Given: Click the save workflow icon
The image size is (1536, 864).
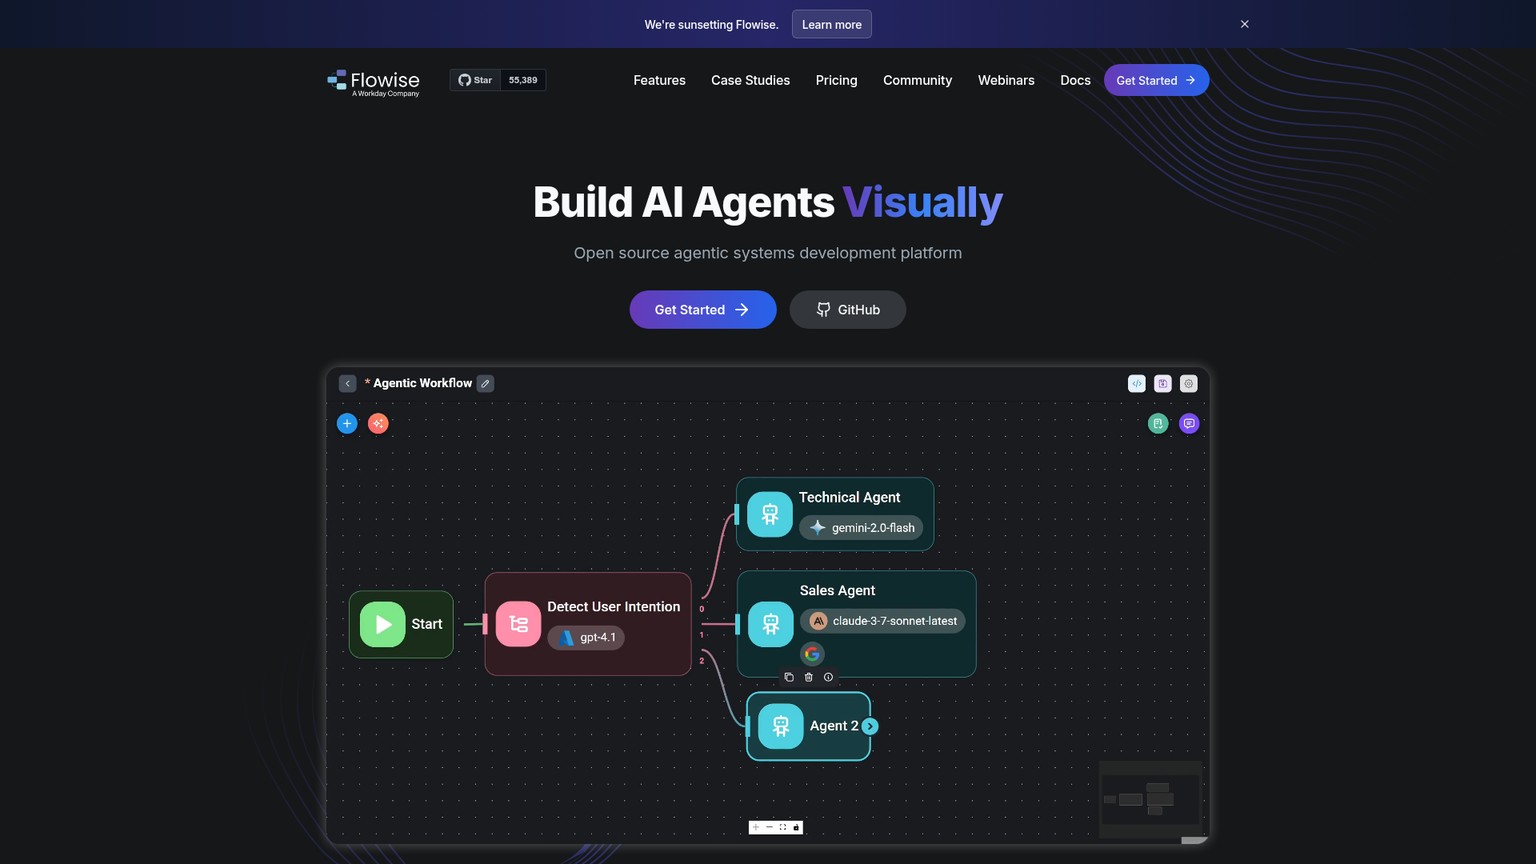Looking at the screenshot, I should (1163, 383).
